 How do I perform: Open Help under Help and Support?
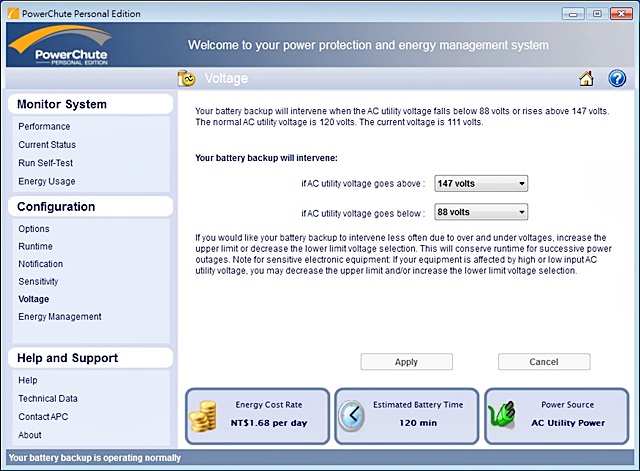click(28, 380)
